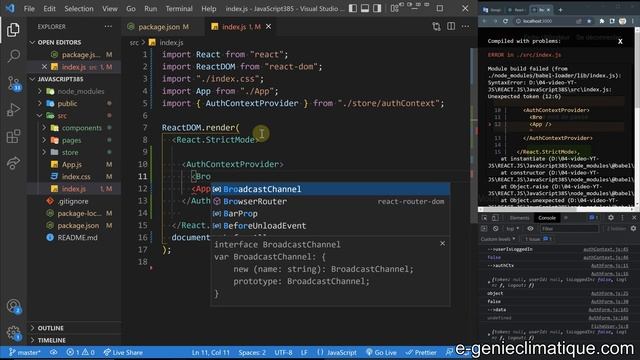Select BrowserRouter suggestion from autocomplete
The height and width of the screenshot is (360, 640).
(331, 201)
